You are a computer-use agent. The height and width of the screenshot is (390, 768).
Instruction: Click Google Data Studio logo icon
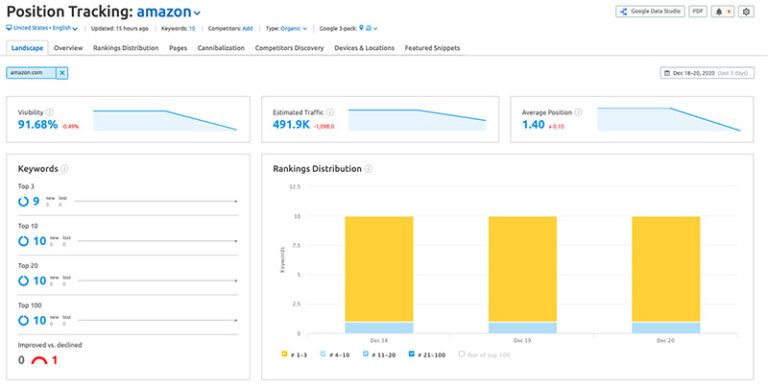point(624,12)
